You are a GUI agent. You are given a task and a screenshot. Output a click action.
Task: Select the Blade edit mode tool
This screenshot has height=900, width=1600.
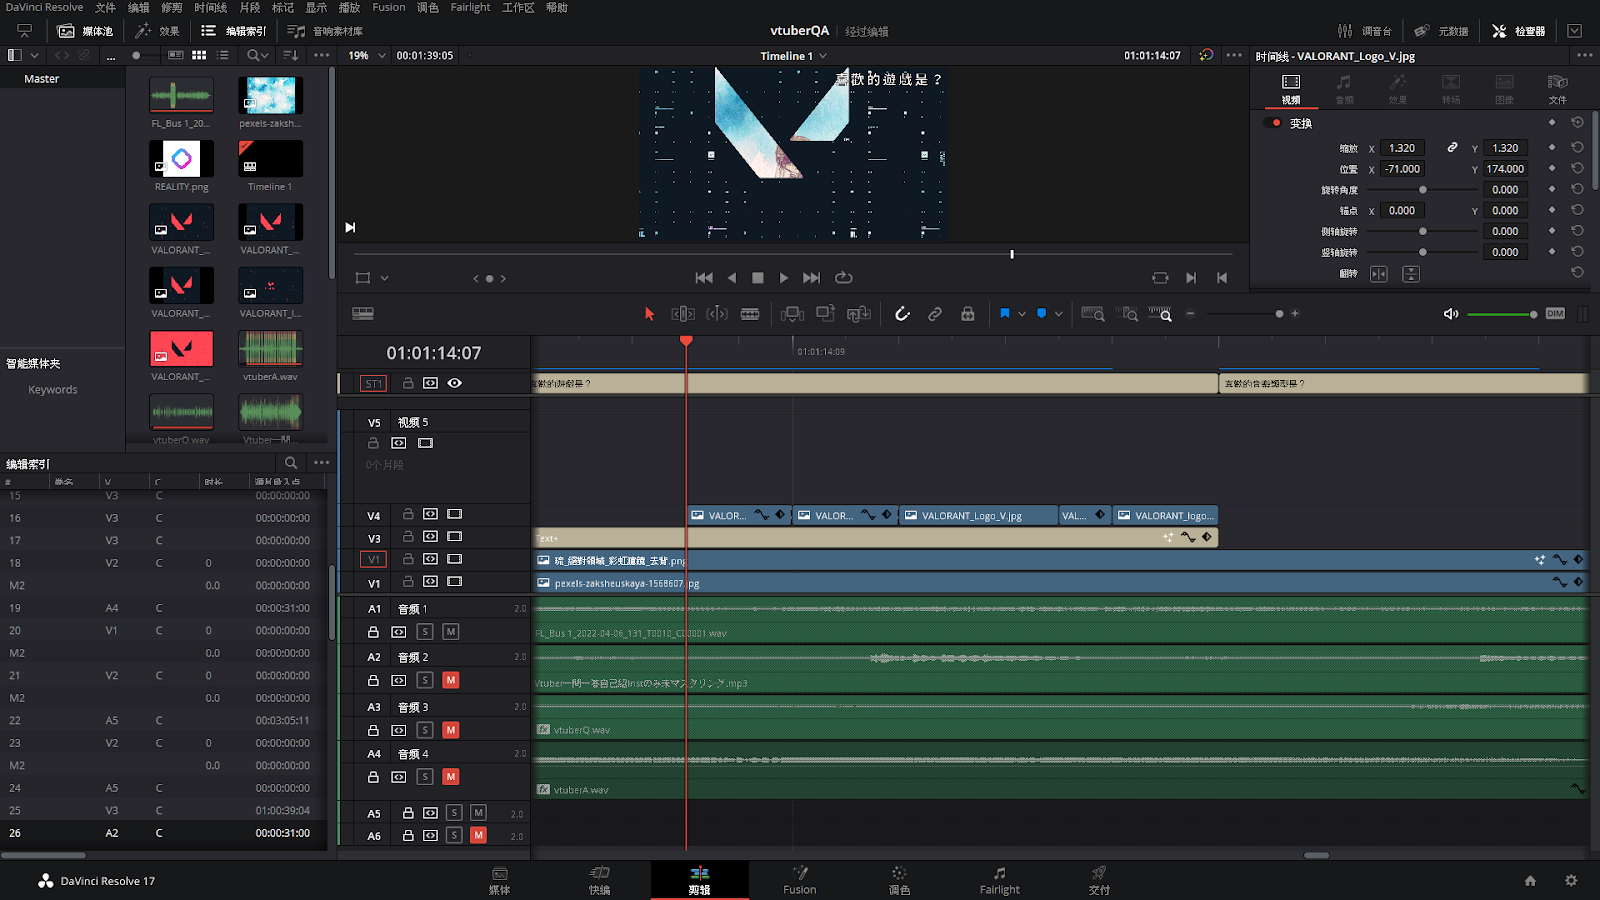coord(750,314)
